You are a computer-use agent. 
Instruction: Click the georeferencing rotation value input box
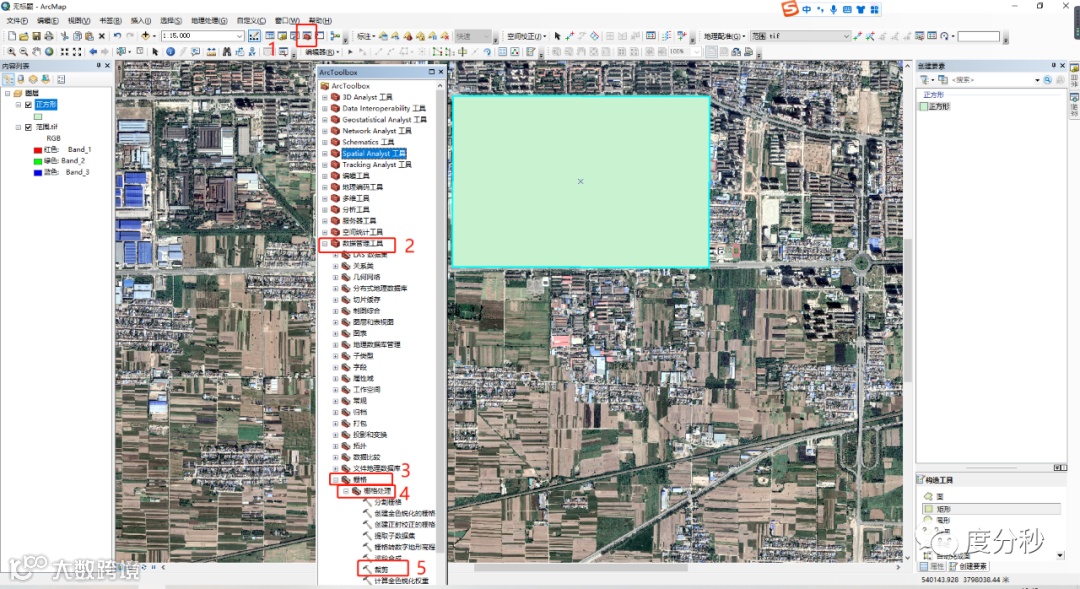978,36
